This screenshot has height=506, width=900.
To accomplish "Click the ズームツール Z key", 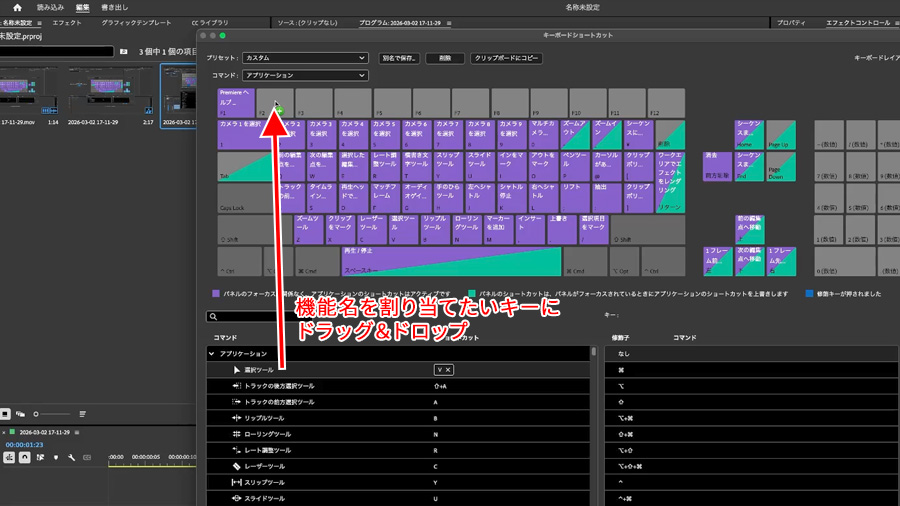I will click(308, 229).
